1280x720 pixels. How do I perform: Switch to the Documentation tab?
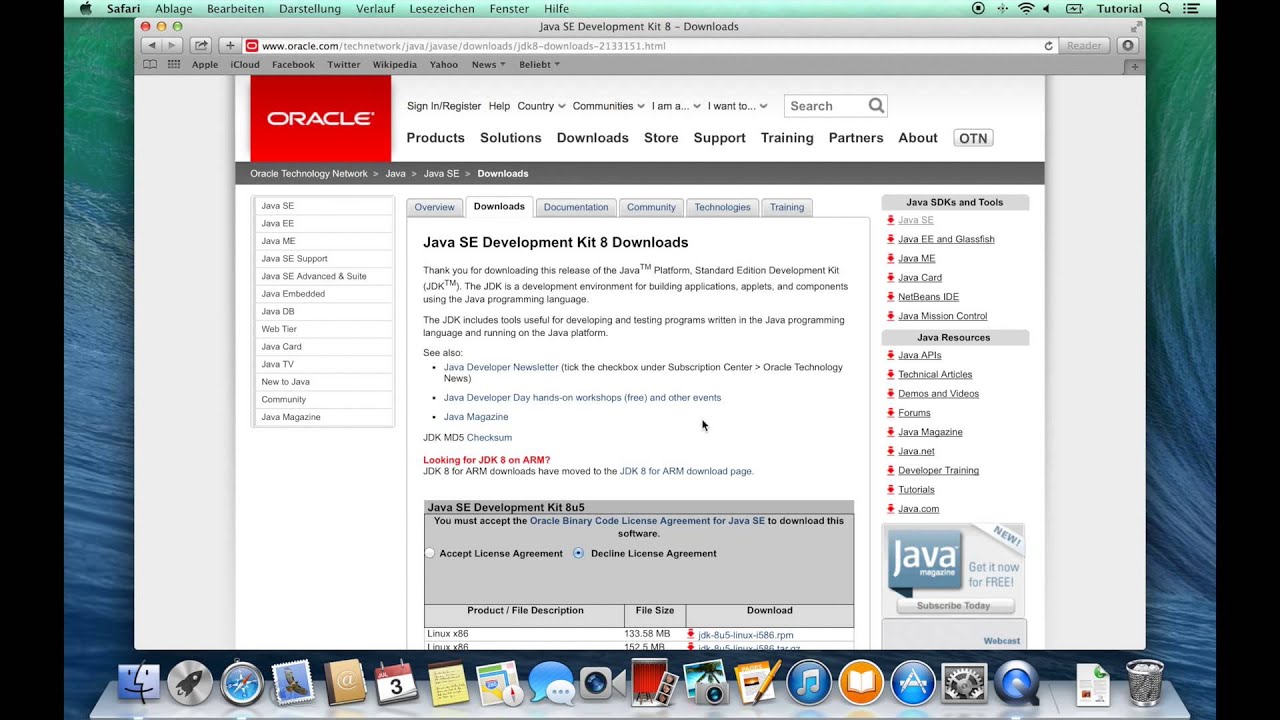tap(576, 207)
